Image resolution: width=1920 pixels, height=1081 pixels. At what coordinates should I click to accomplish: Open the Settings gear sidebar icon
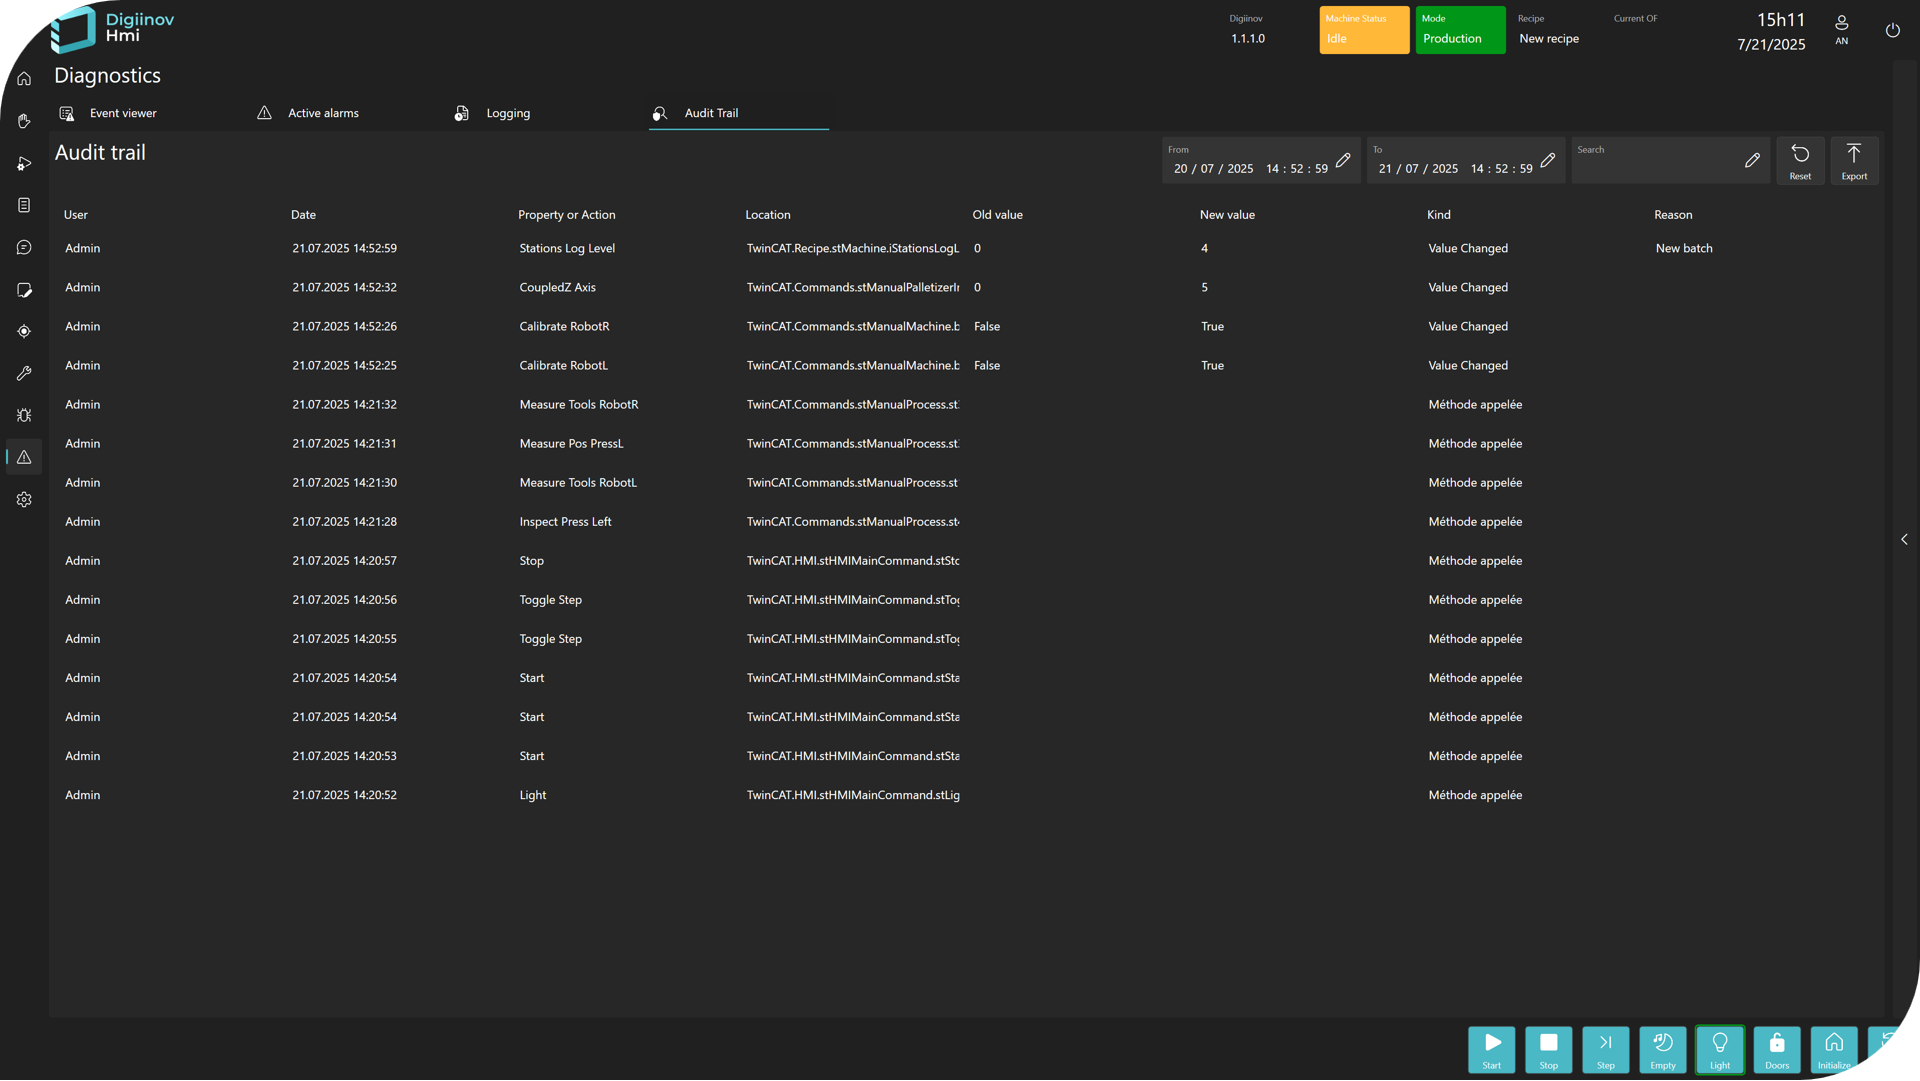[x=24, y=499]
